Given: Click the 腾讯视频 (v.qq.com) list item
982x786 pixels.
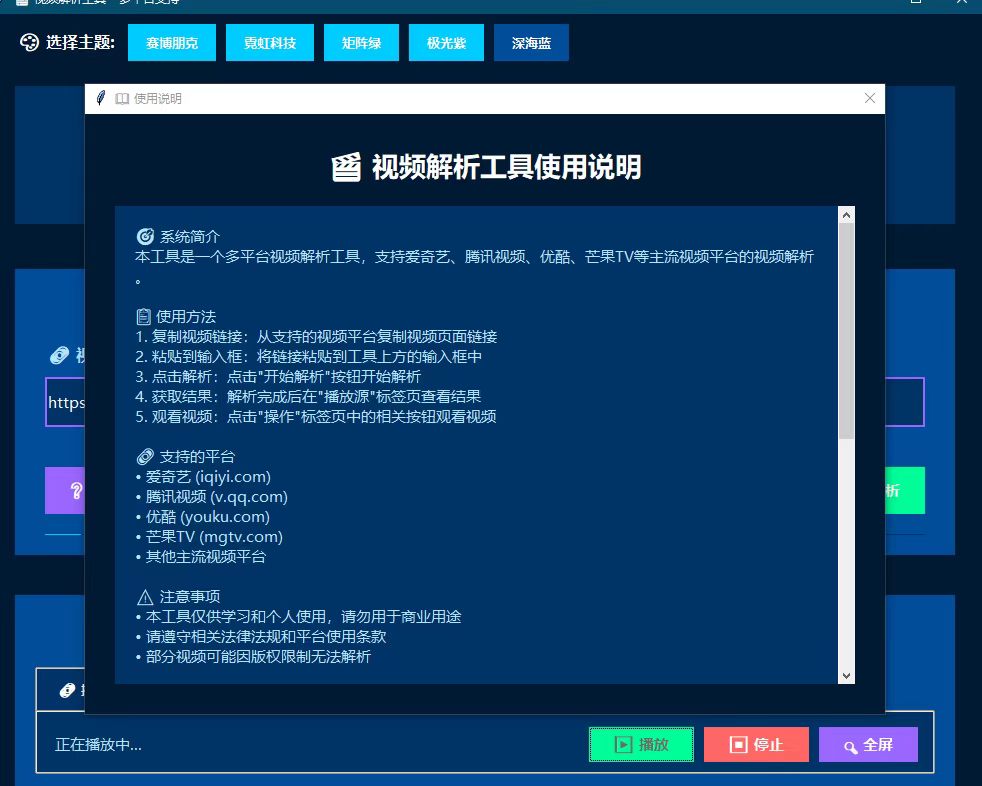Looking at the screenshot, I should point(212,497).
